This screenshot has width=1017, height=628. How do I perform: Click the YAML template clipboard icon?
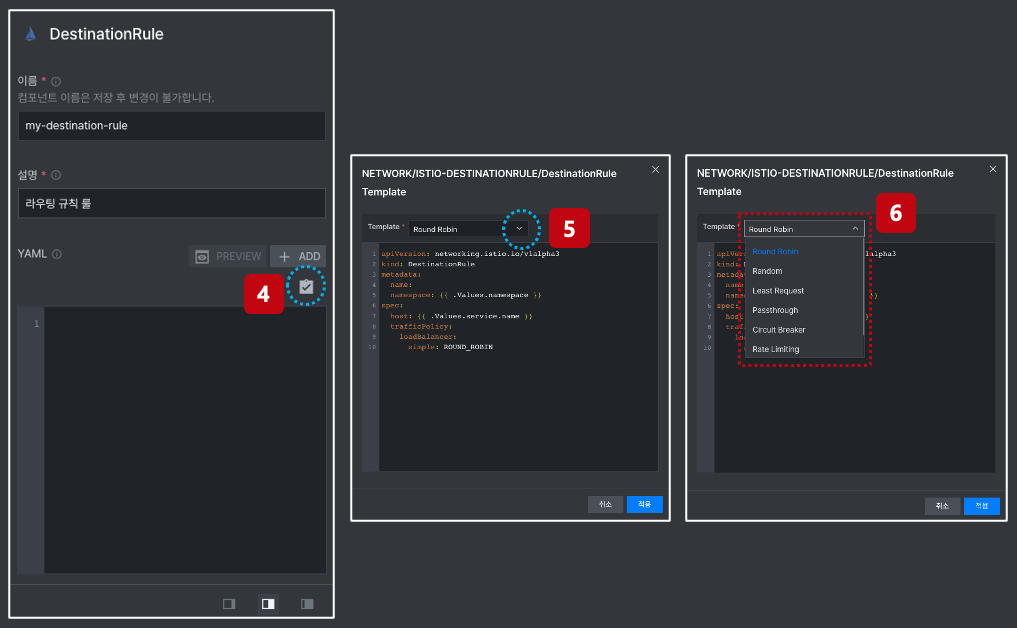click(306, 286)
